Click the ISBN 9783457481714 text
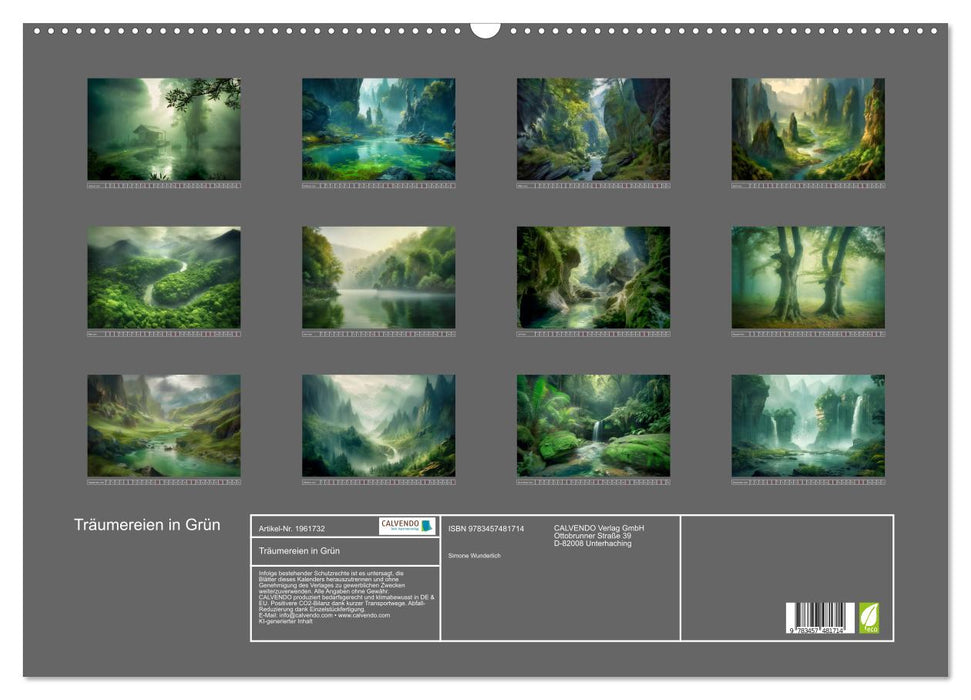Viewport: 971px width, 700px height. pos(486,528)
